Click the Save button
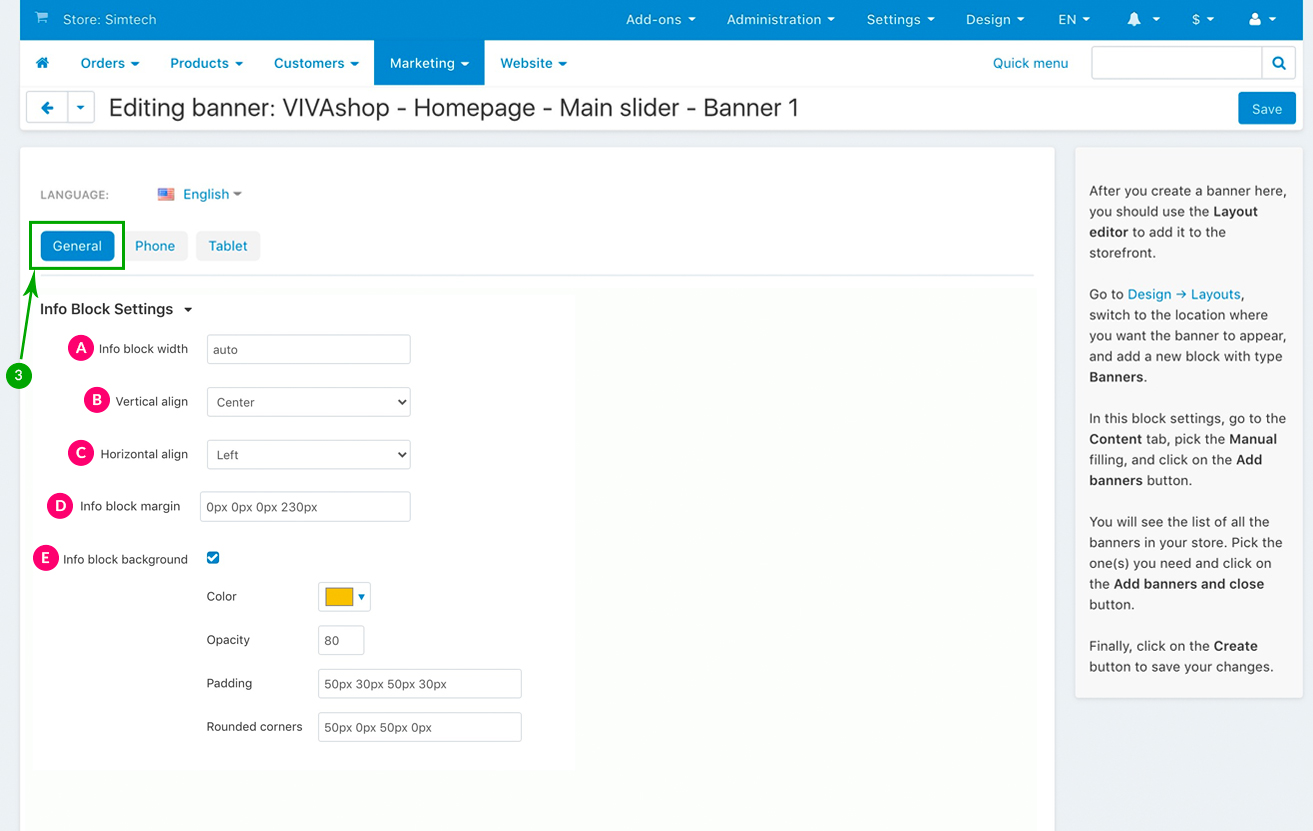Image resolution: width=1313 pixels, height=831 pixels. [1266, 109]
